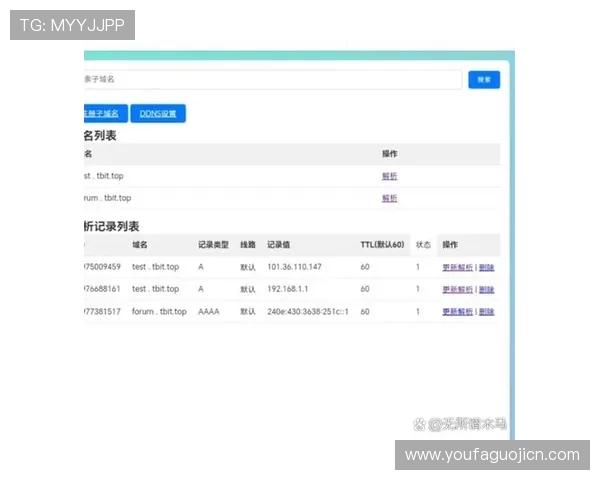Select record ID ending 77381517
The width and height of the screenshot is (600, 480).
[x=102, y=312]
